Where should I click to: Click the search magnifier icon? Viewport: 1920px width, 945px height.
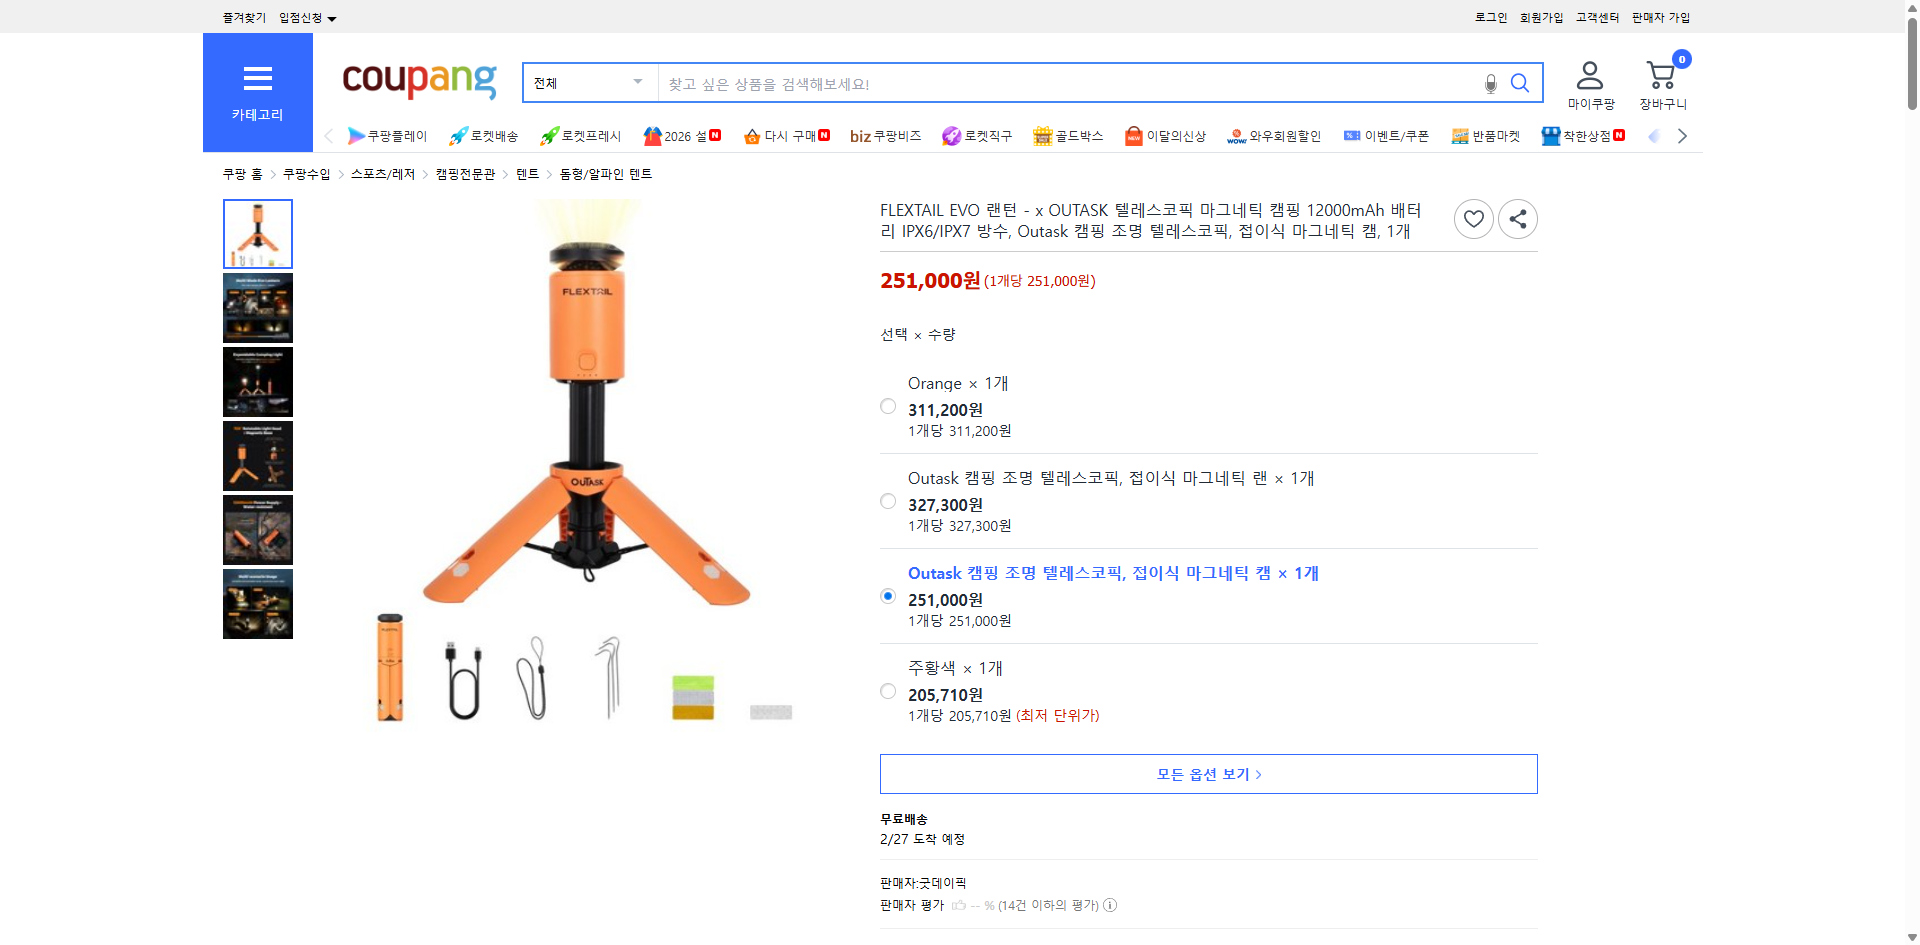[1520, 83]
